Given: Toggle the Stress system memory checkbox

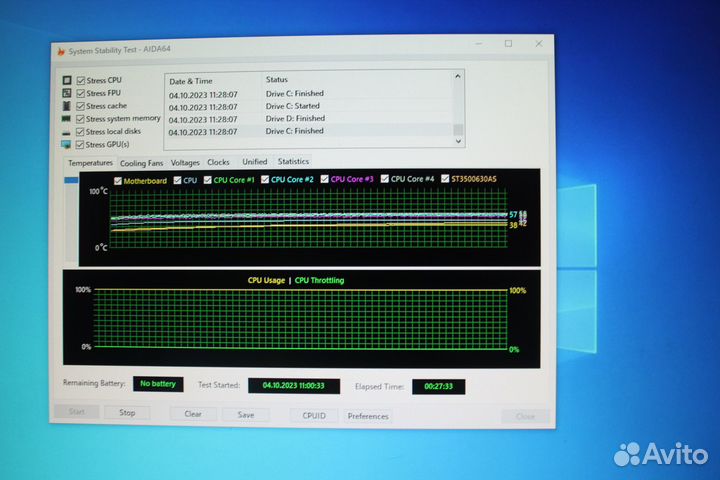Looking at the screenshot, I should [80, 119].
